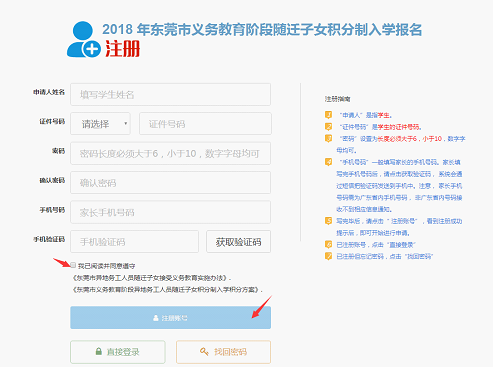Click guide badge 5 beside 填完毕后

point(328,221)
